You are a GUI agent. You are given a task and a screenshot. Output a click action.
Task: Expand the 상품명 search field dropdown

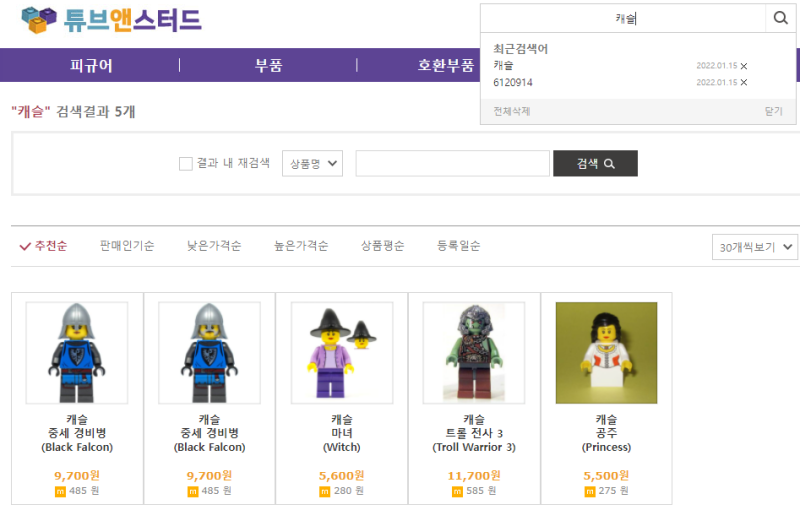(312, 164)
